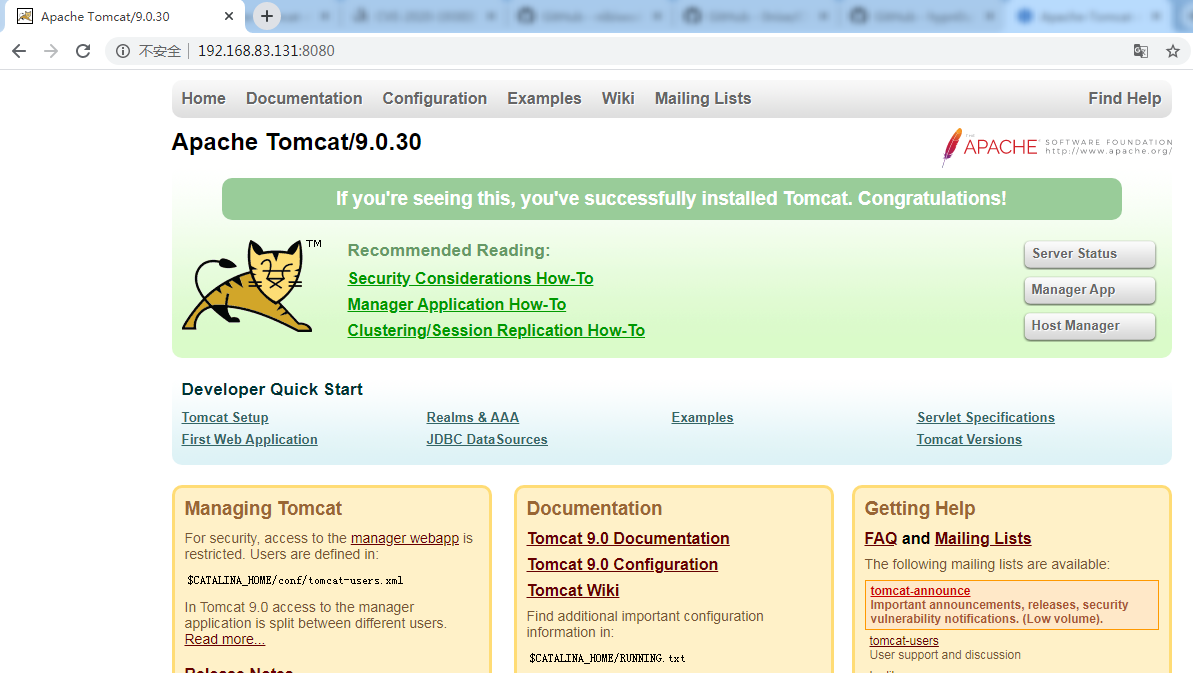
Task: Follow the manager webapp link
Action: [405, 538]
